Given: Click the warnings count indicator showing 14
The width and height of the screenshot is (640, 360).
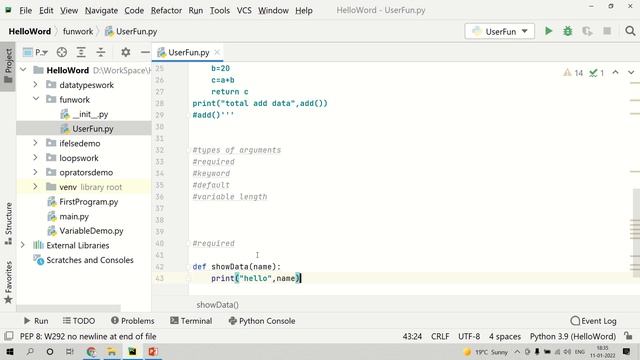Looking at the screenshot, I should point(573,73).
